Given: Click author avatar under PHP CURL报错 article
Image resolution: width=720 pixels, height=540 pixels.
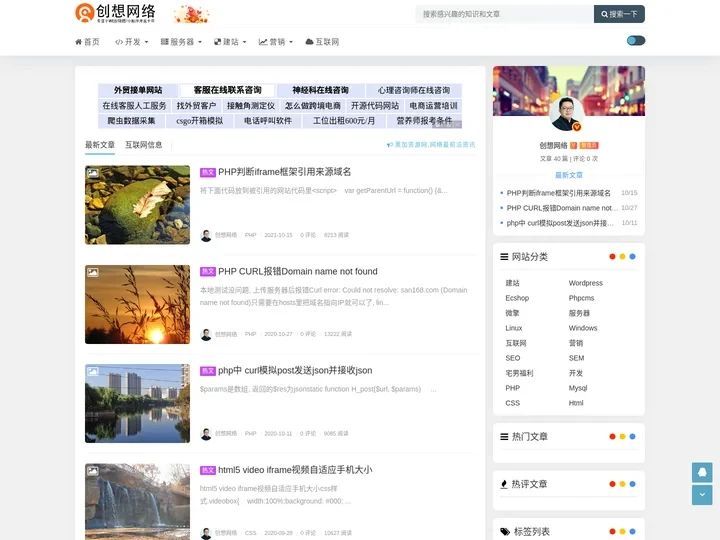Looking at the screenshot, I should point(206,334).
